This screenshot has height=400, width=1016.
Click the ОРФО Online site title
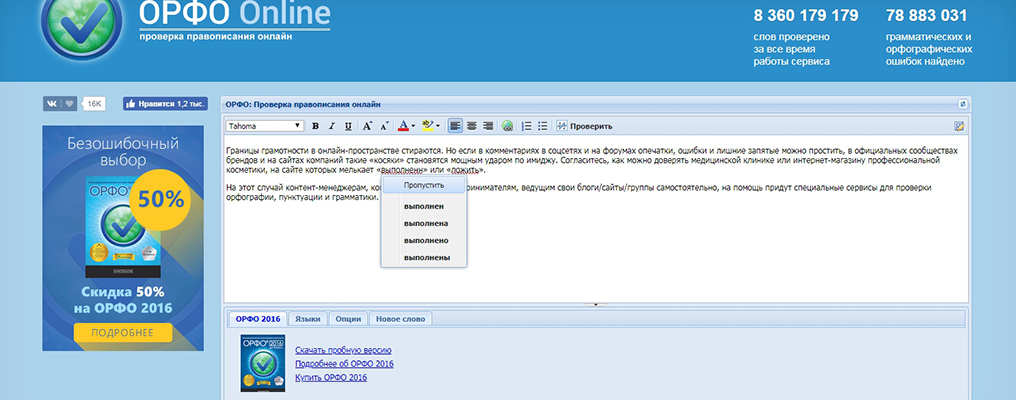click(235, 13)
